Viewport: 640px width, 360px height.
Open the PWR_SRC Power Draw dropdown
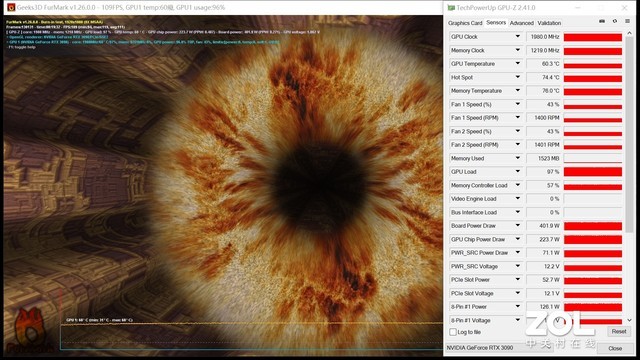(x=518, y=253)
